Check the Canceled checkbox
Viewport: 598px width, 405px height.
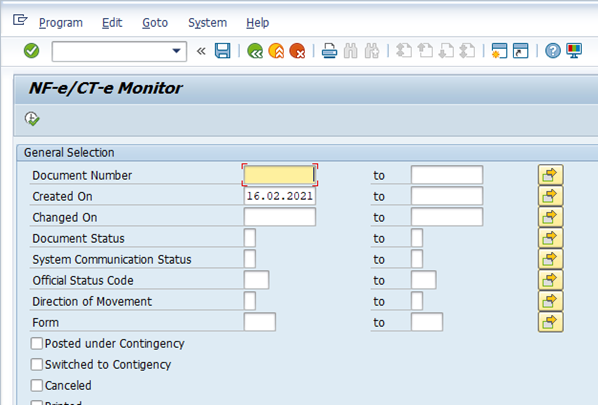[x=37, y=385]
